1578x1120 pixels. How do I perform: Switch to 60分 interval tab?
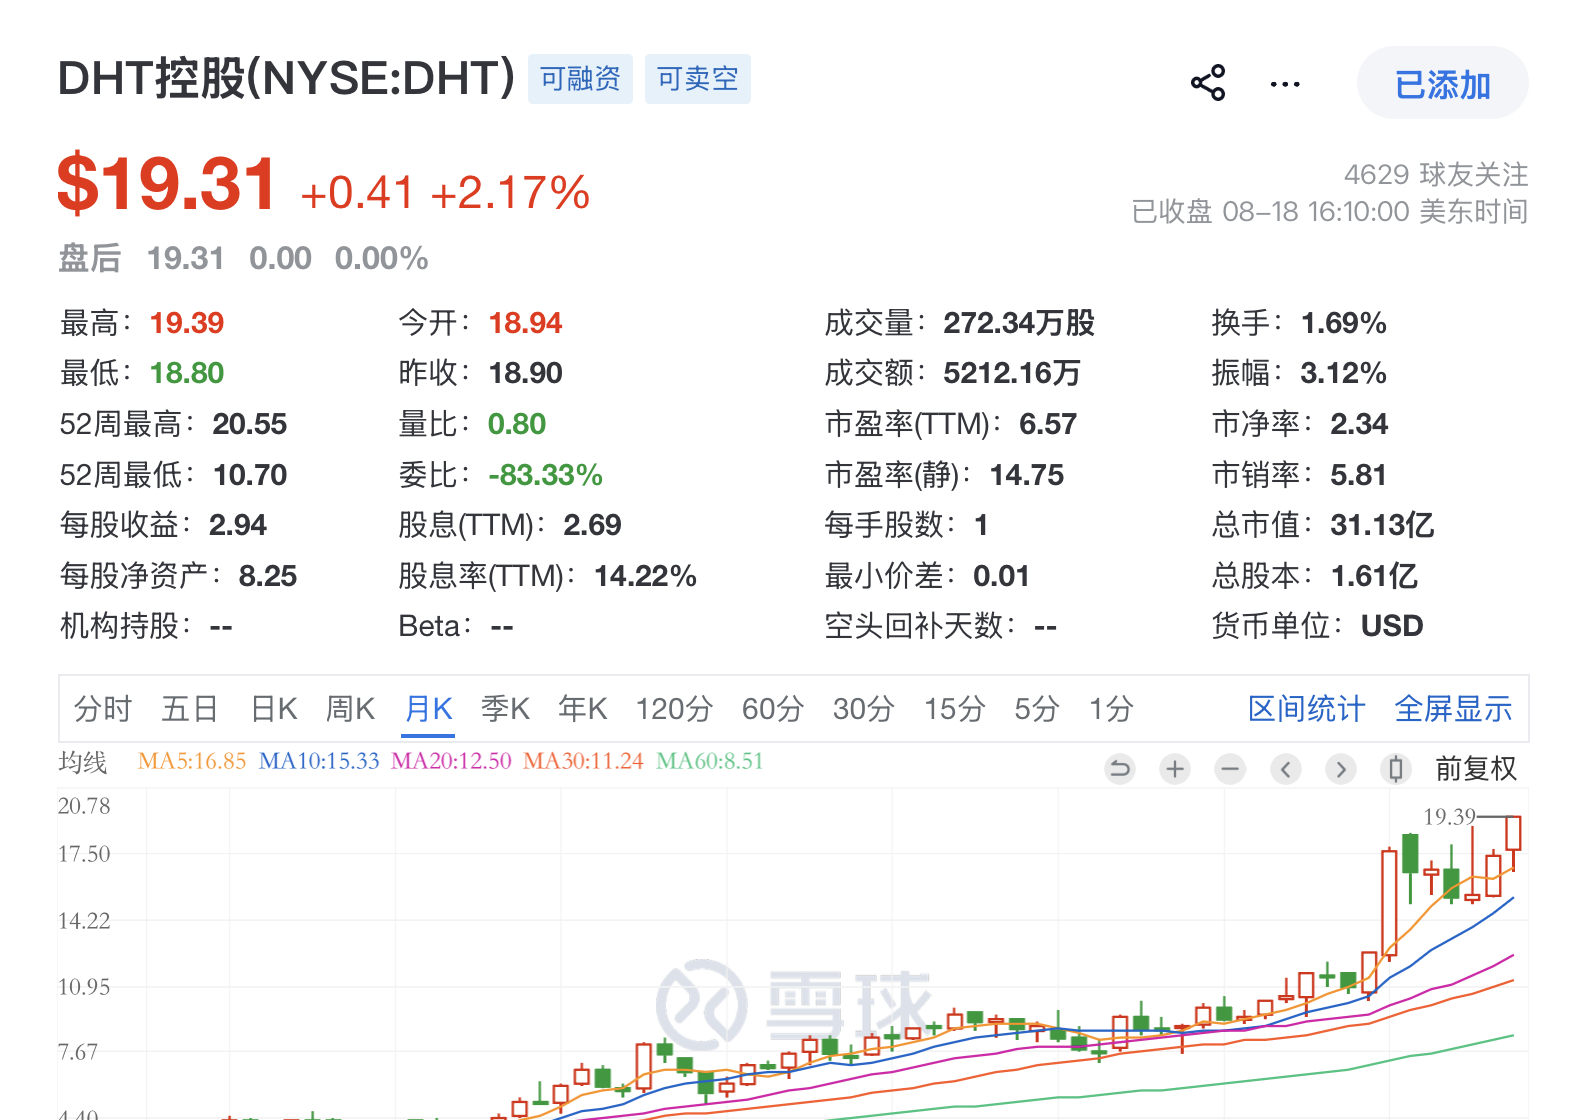(773, 709)
